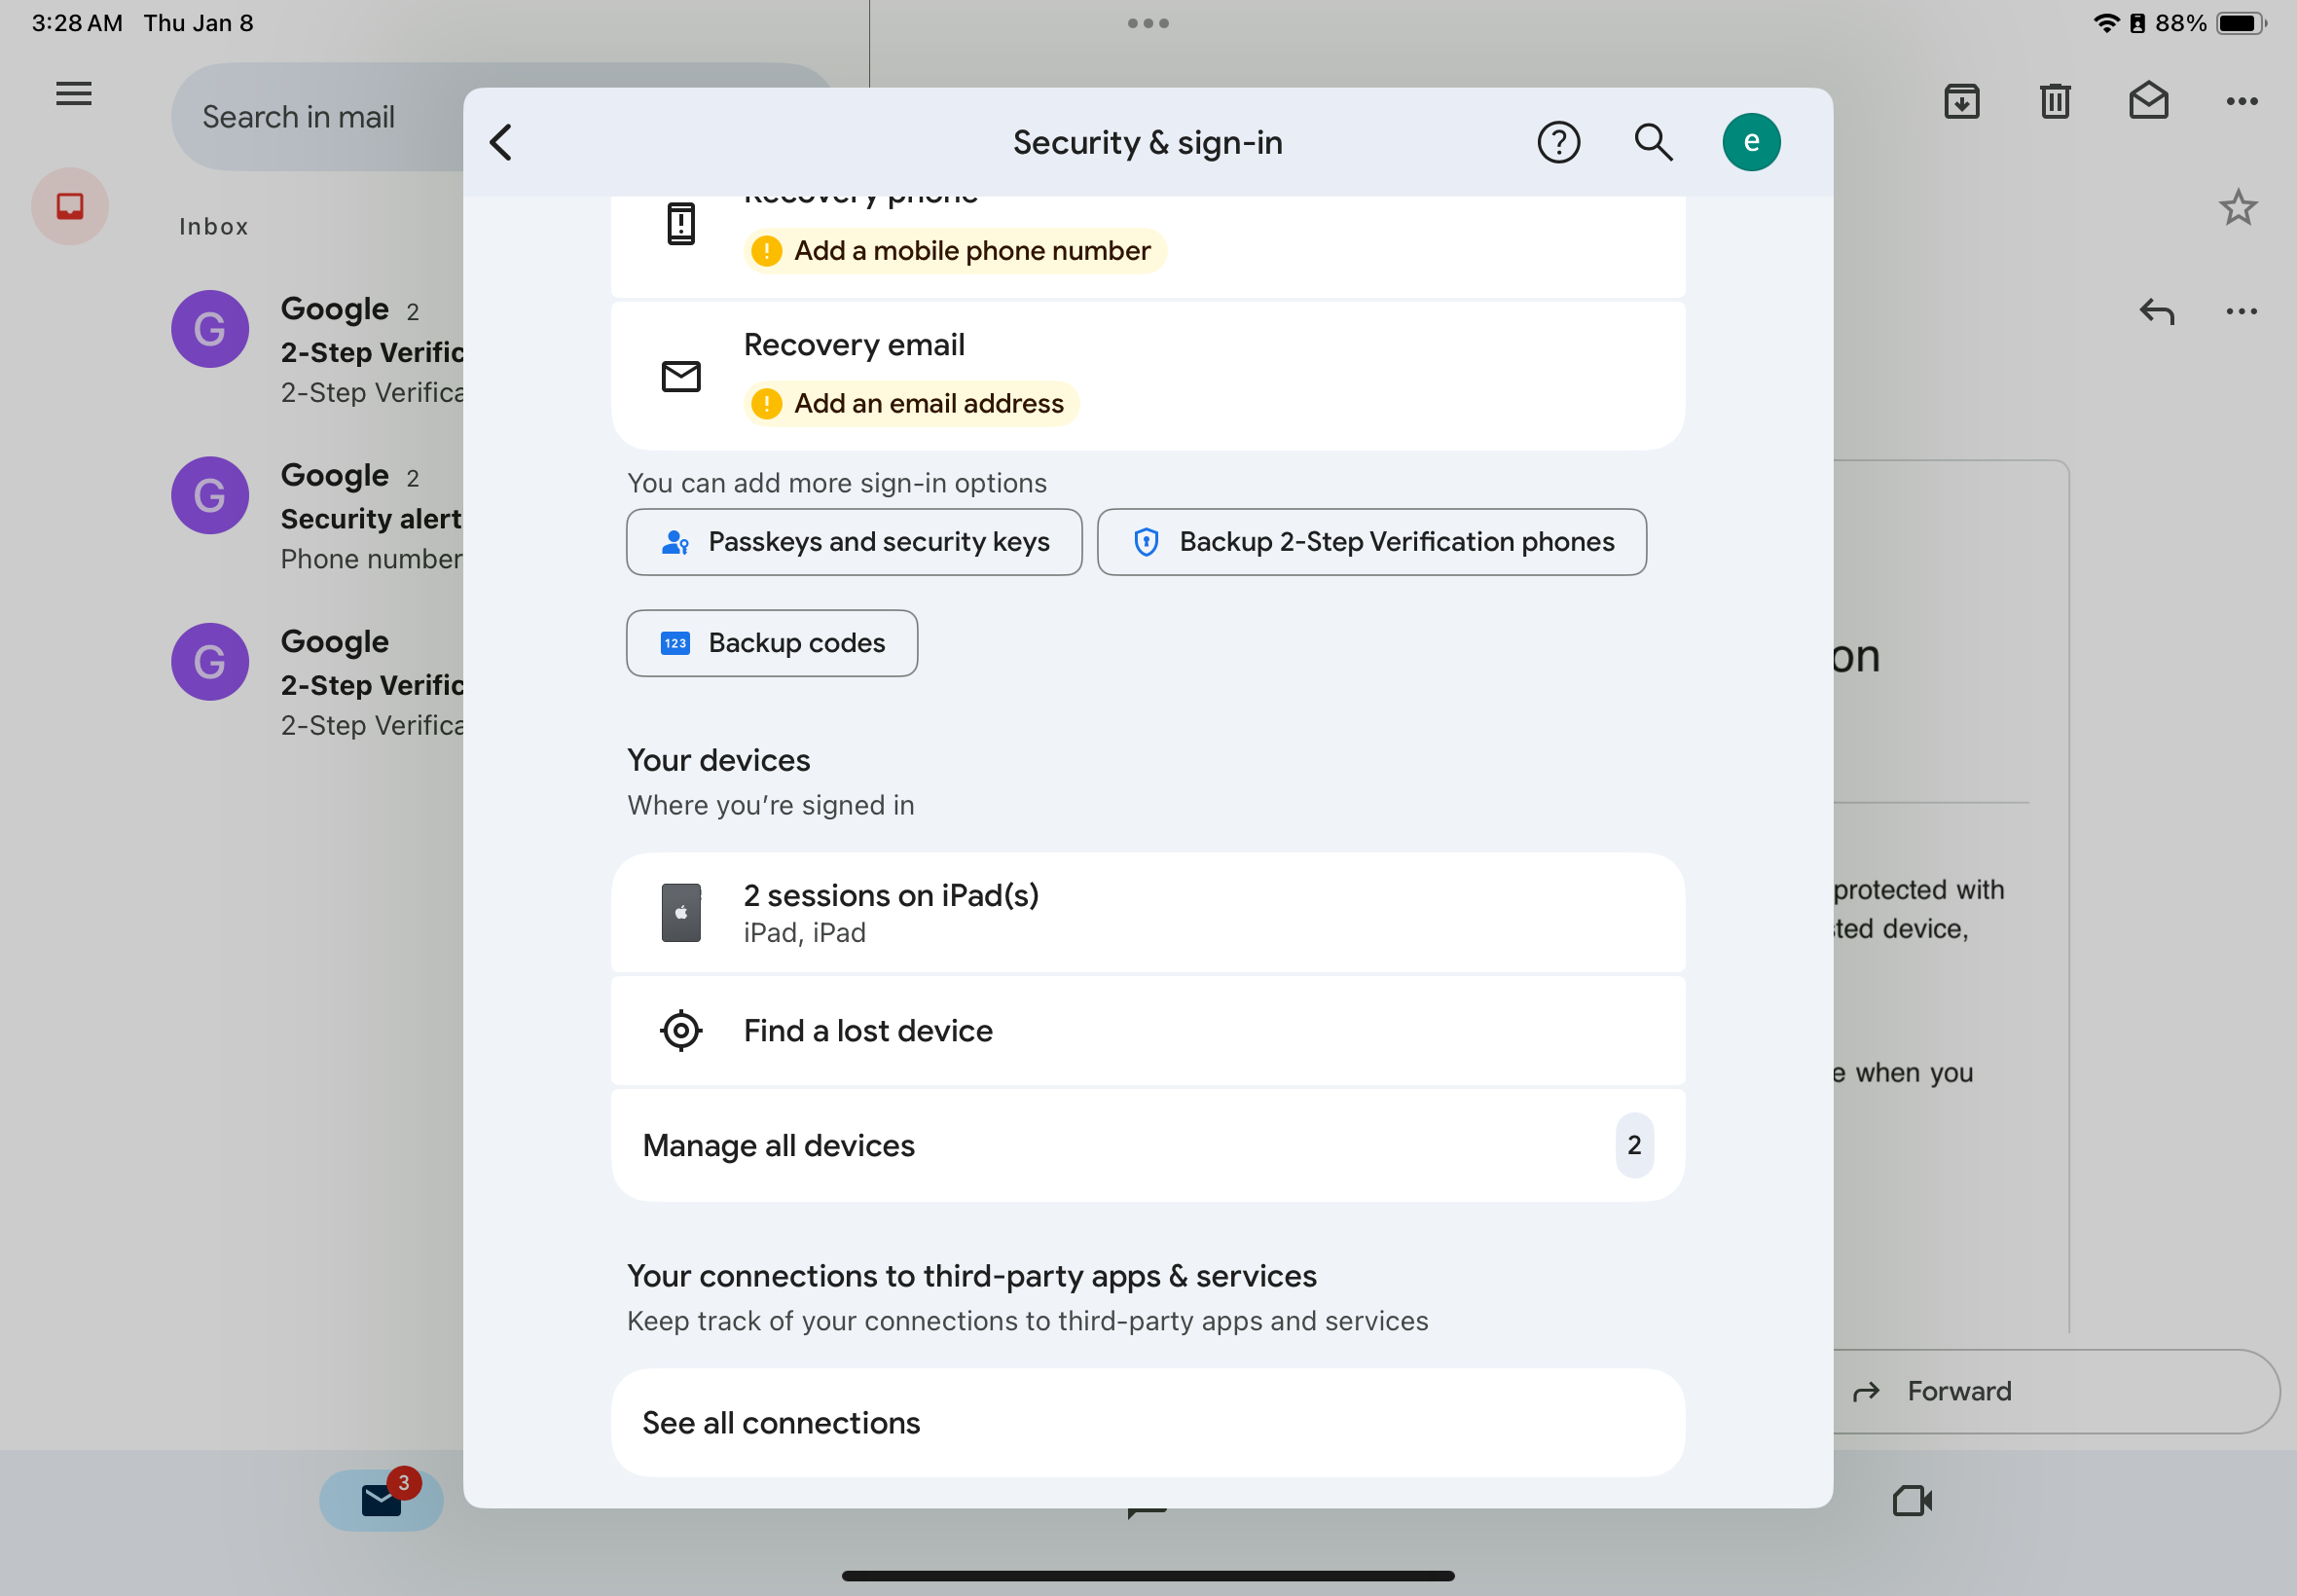Open Passkeys and security keys
The image size is (2297, 1596).
click(x=854, y=542)
